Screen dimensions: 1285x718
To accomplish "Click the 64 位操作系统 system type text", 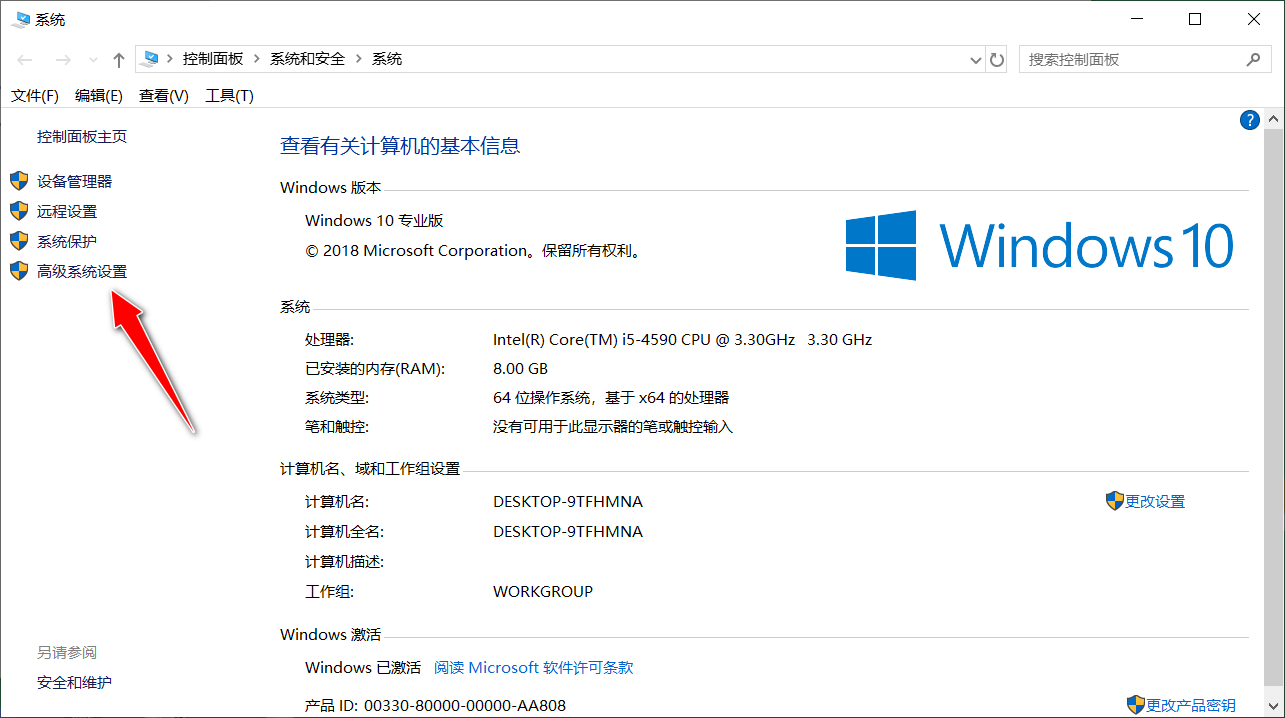I will point(611,397).
